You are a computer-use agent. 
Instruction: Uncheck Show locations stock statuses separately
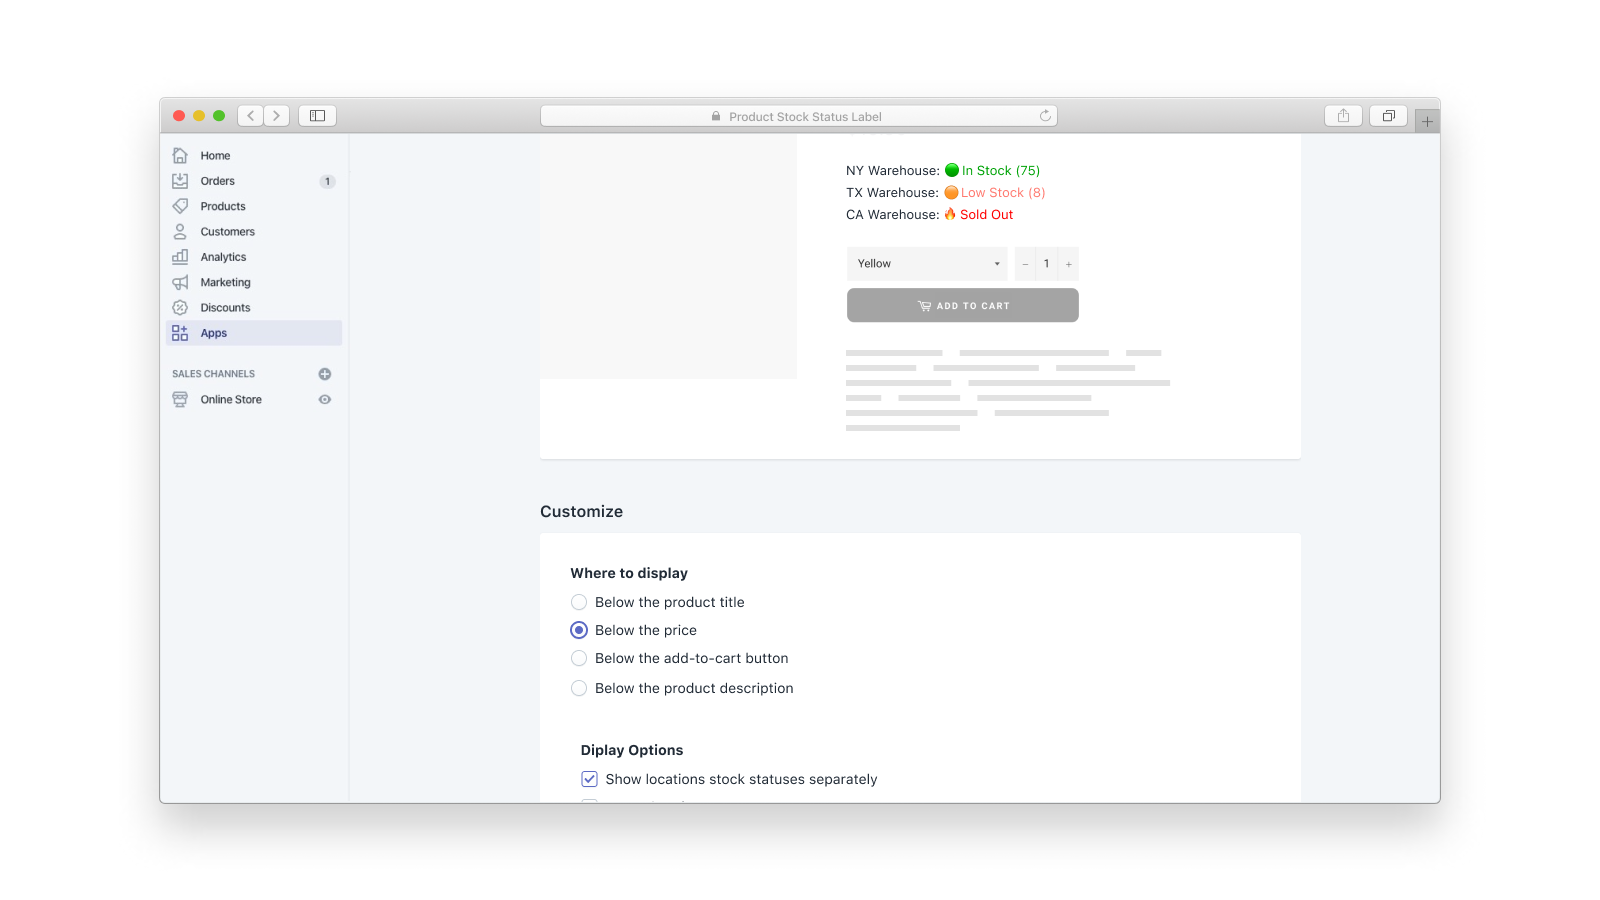point(589,778)
